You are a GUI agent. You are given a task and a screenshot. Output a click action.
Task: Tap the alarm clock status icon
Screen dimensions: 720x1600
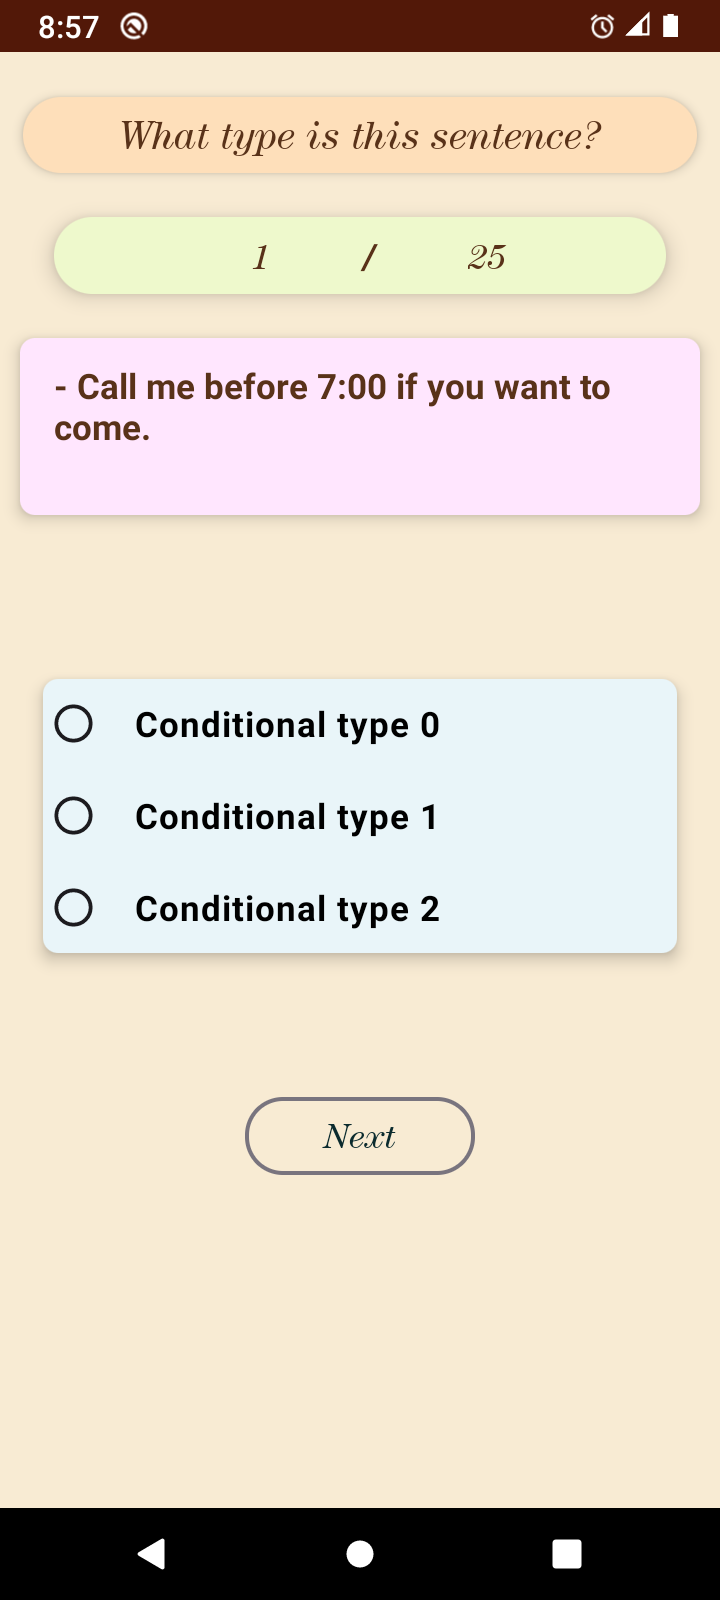pyautogui.click(x=602, y=26)
